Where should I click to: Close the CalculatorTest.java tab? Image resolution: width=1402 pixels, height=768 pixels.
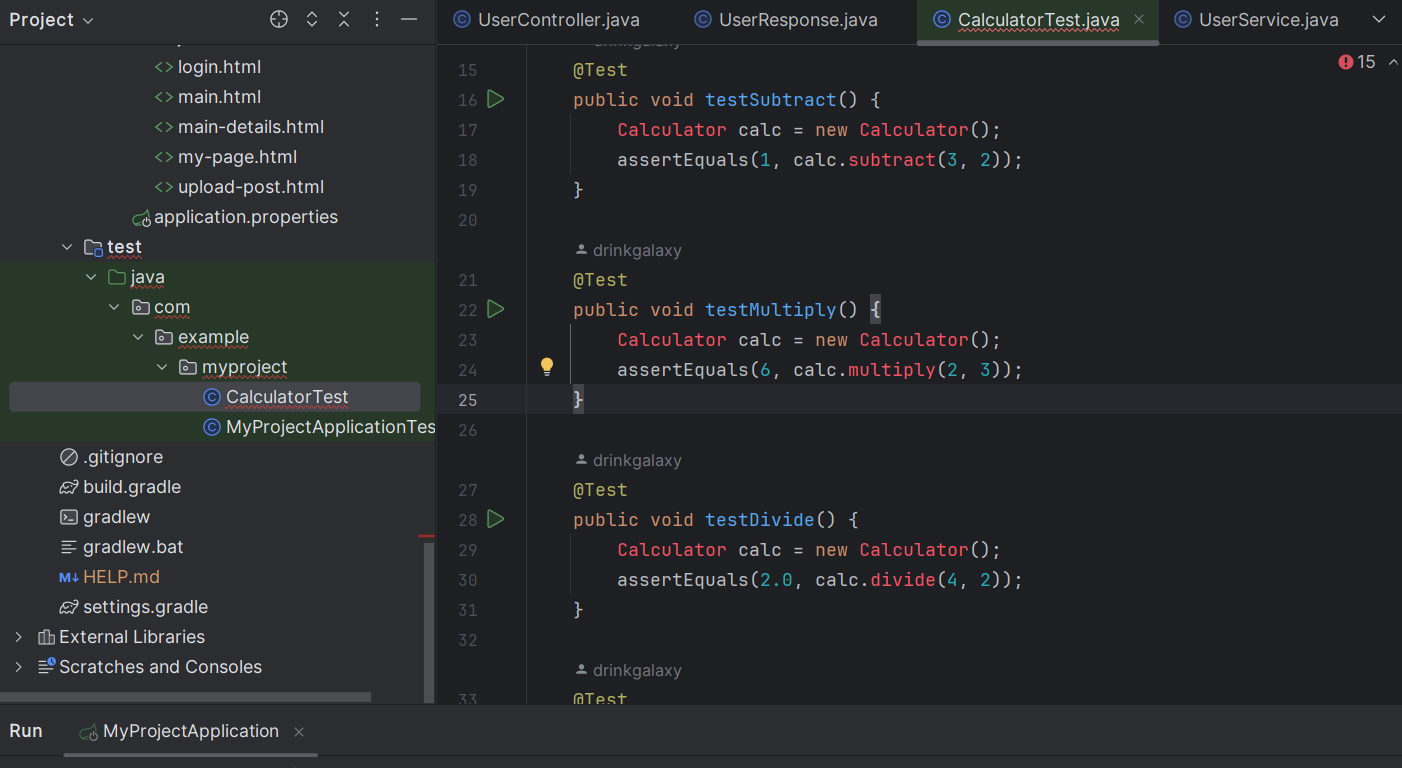(1139, 19)
